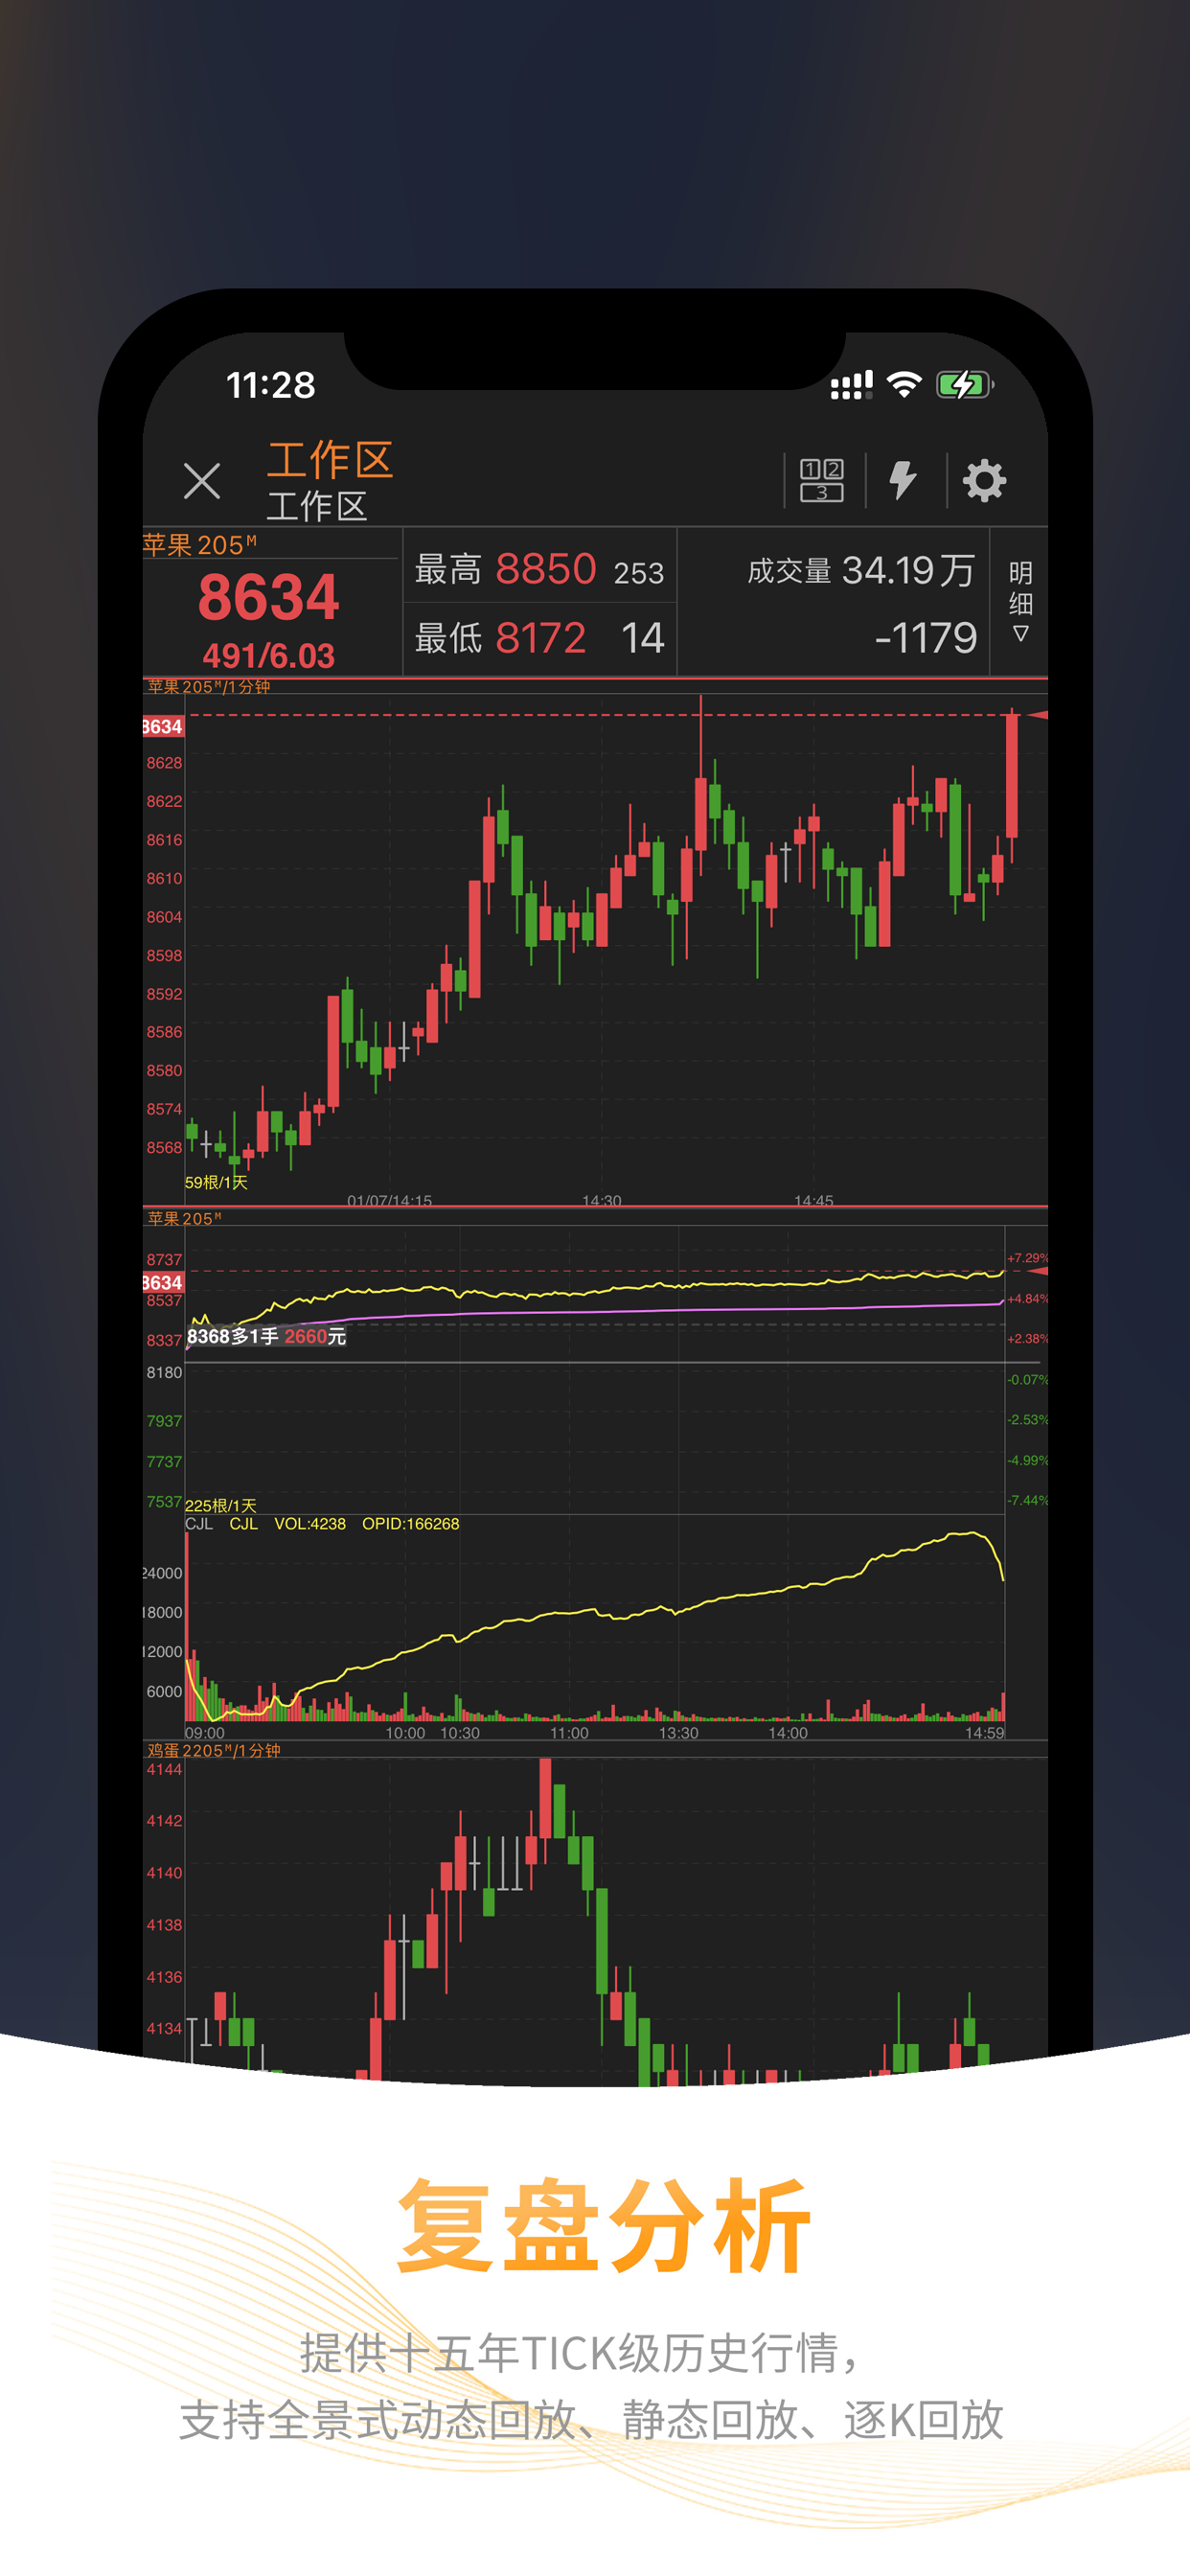Tap the first CJL indicator label
Image resolution: width=1190 pixels, height=2576 pixels.
(199, 1524)
